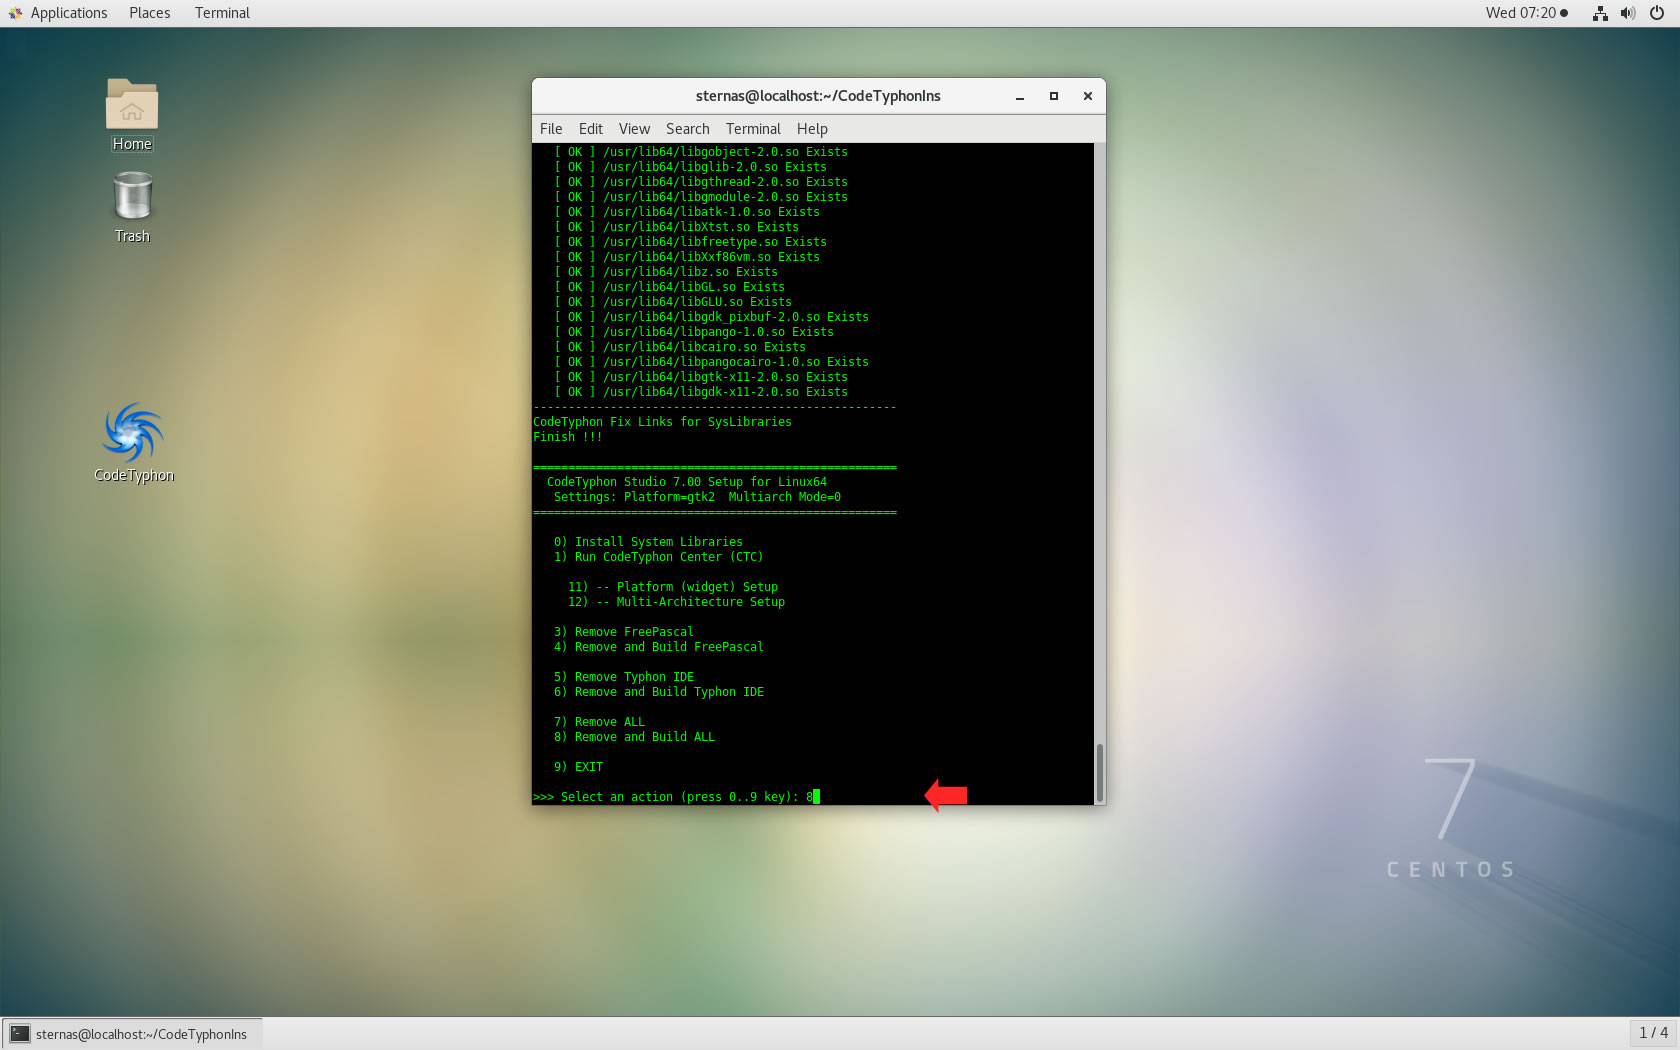Click the 'Finish !!!' line
The width and height of the screenshot is (1680, 1050).
tap(568, 437)
